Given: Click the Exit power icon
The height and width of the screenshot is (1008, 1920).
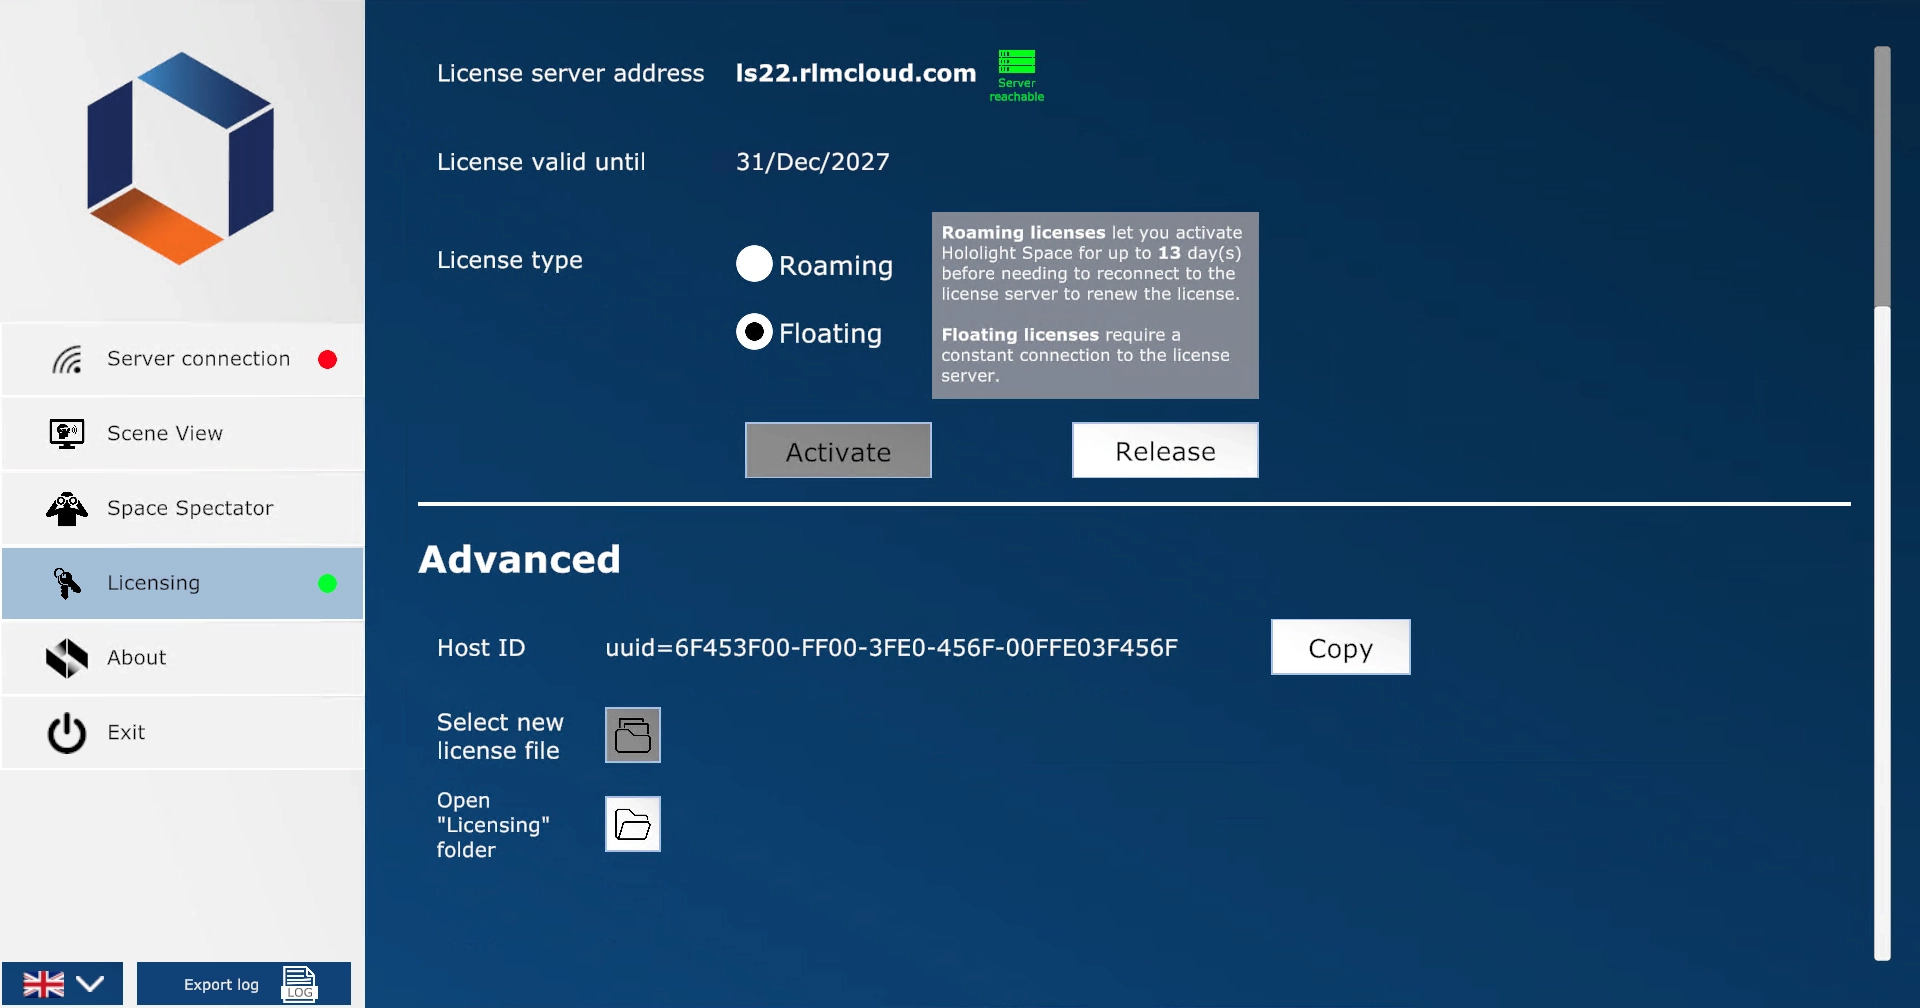Looking at the screenshot, I should [x=67, y=733].
